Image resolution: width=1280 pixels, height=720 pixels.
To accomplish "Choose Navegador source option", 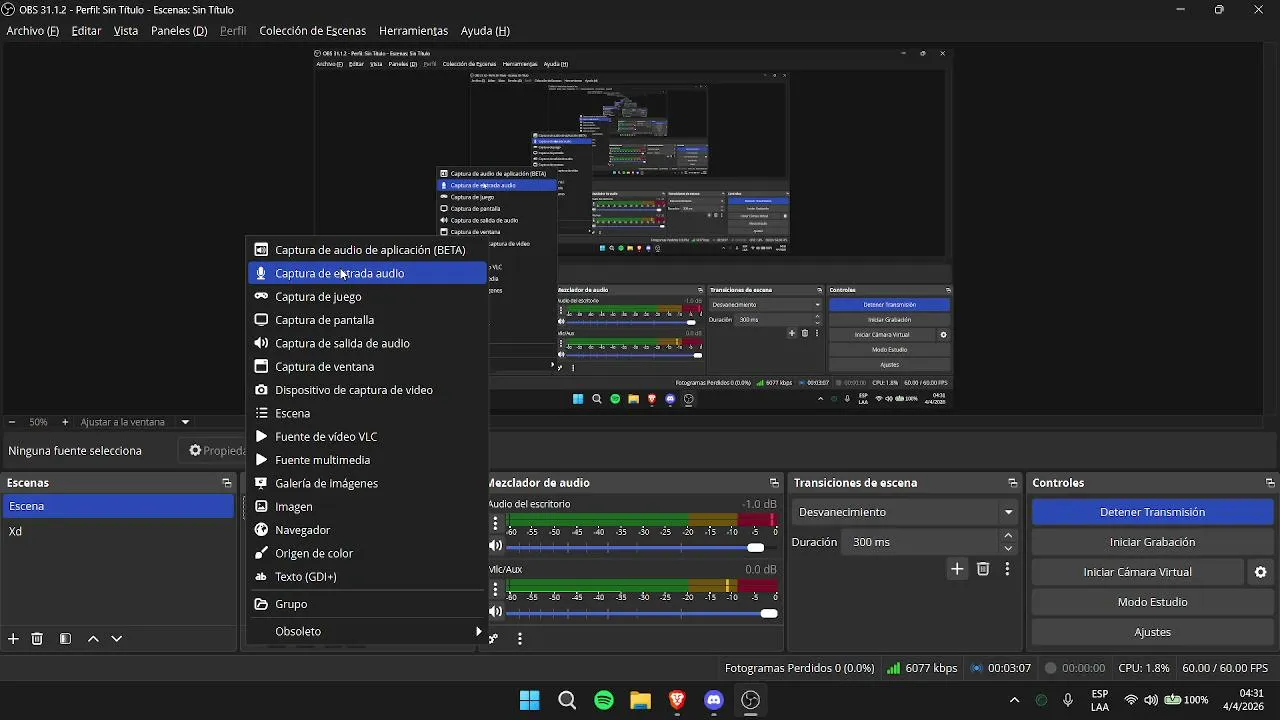I will coord(366,530).
